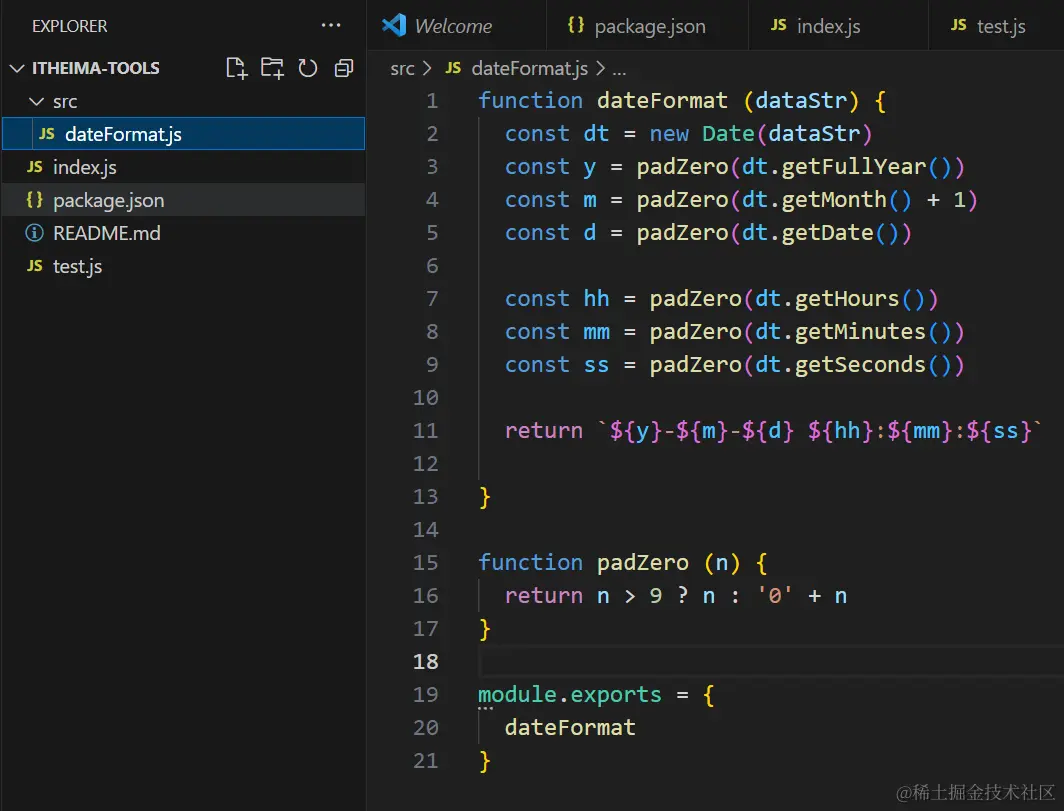Switch to the package.json editor tab
Screen dimensions: 1064x811
pyautogui.click(x=647, y=26)
